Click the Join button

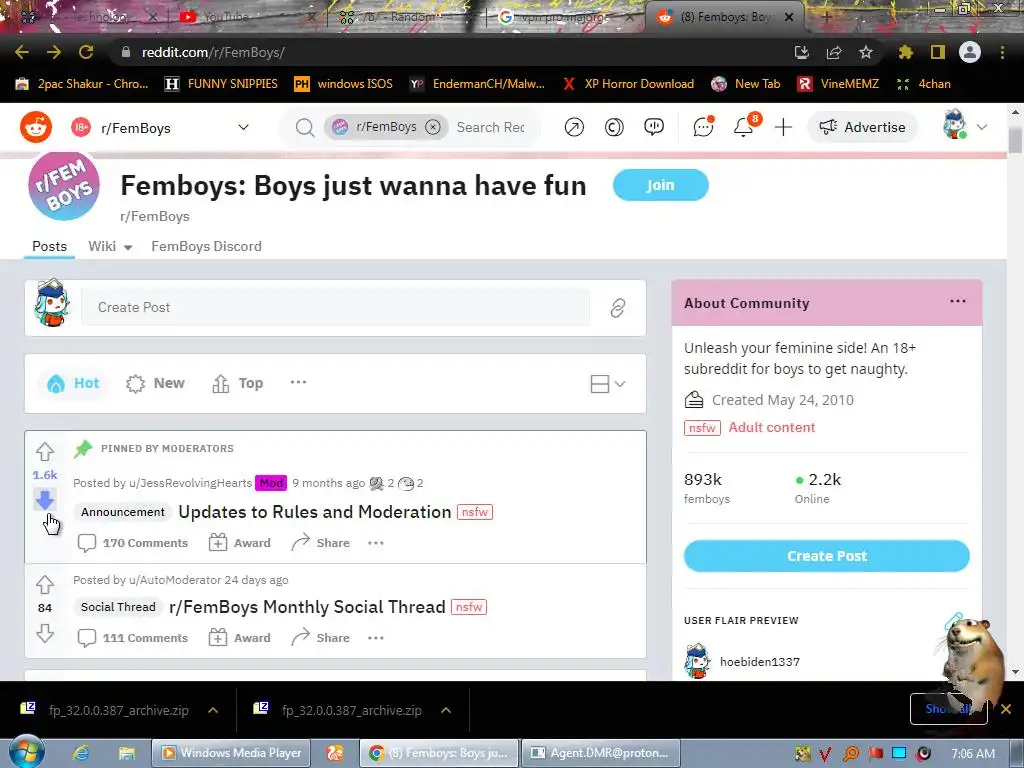click(660, 185)
